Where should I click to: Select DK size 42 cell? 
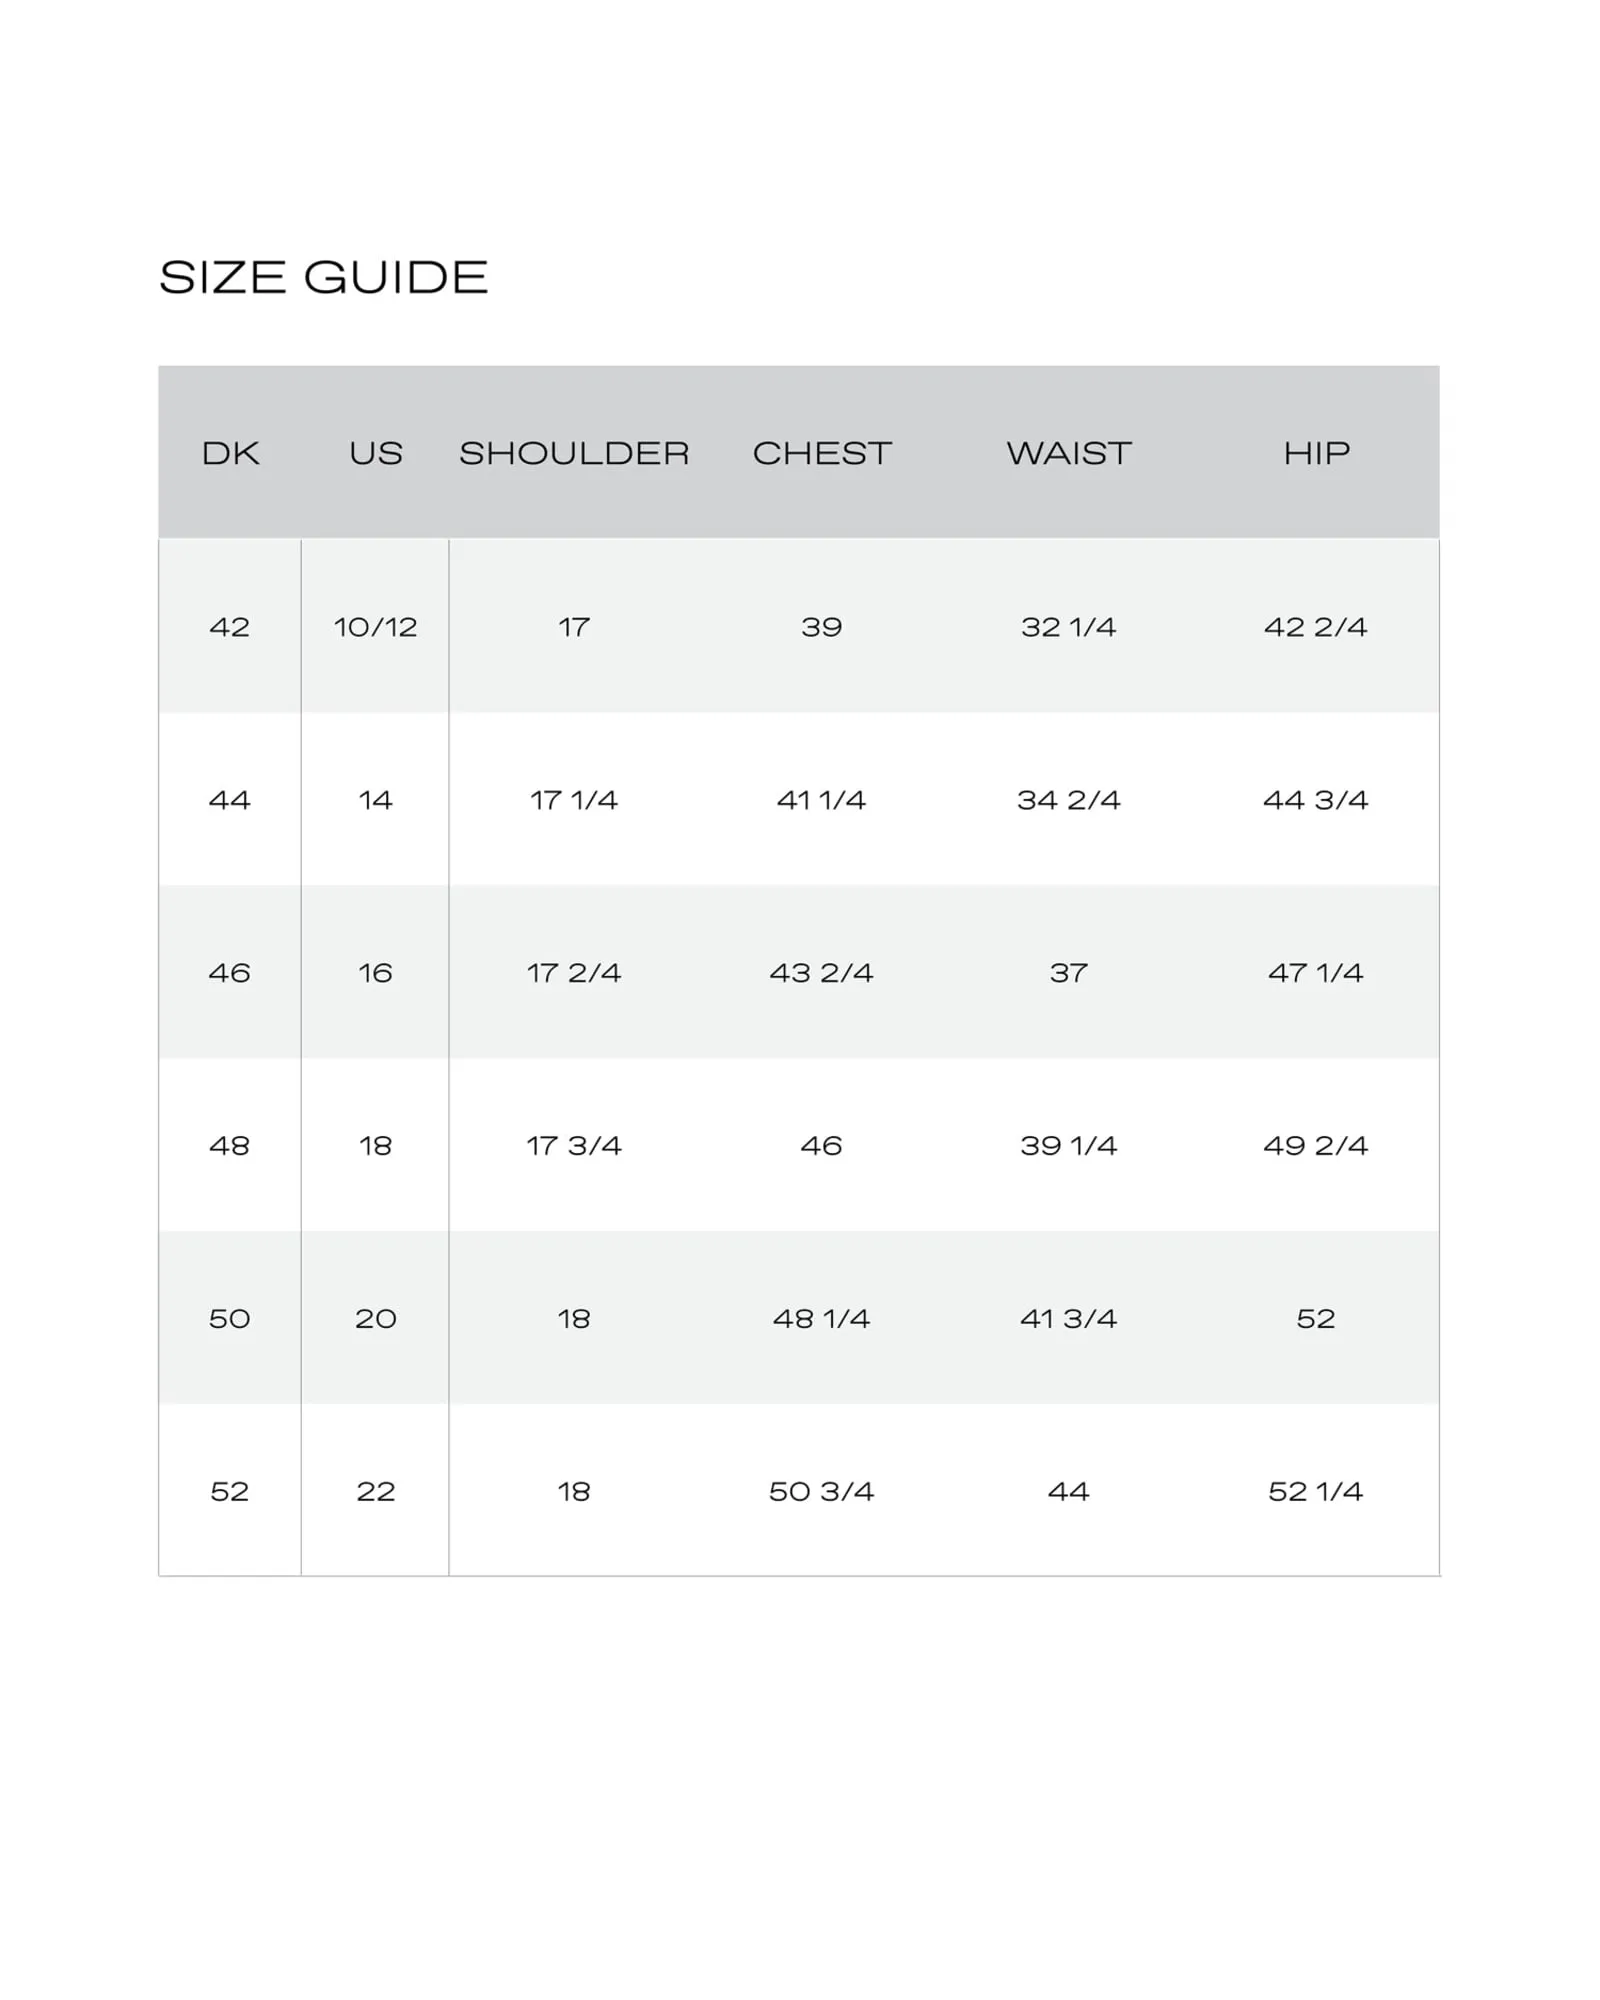pyautogui.click(x=229, y=627)
